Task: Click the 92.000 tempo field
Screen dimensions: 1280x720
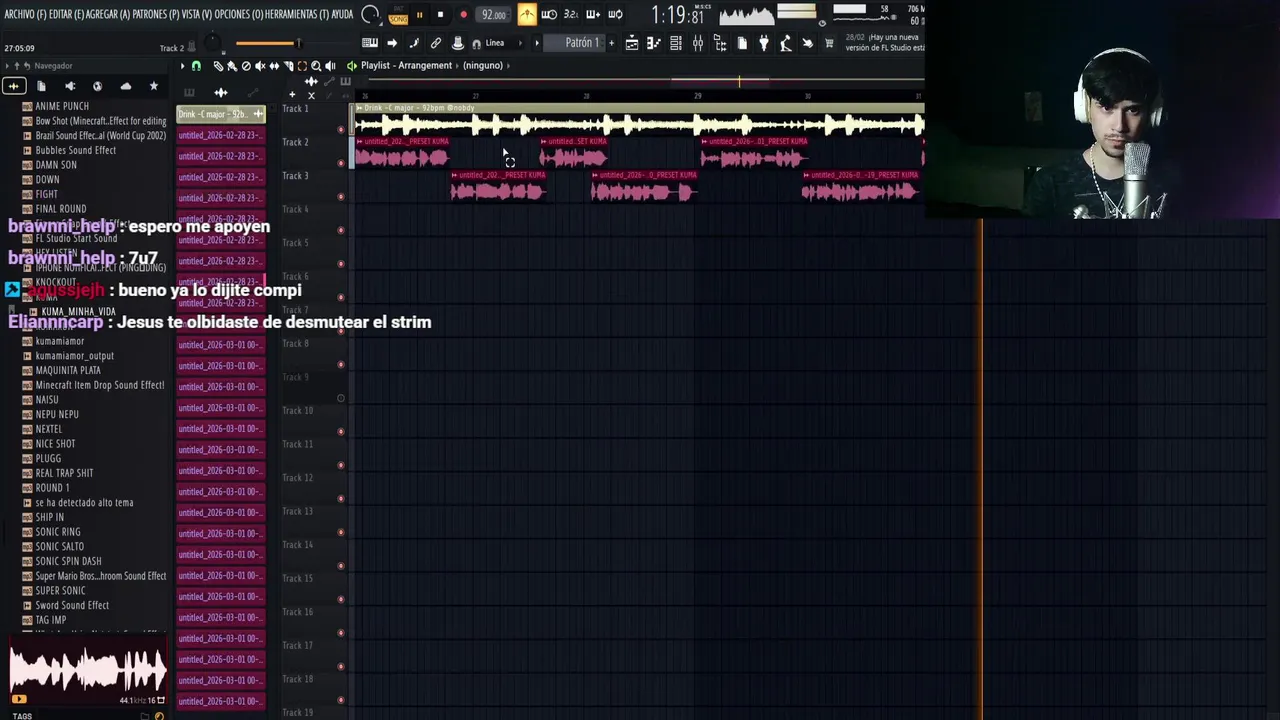Action: click(493, 15)
